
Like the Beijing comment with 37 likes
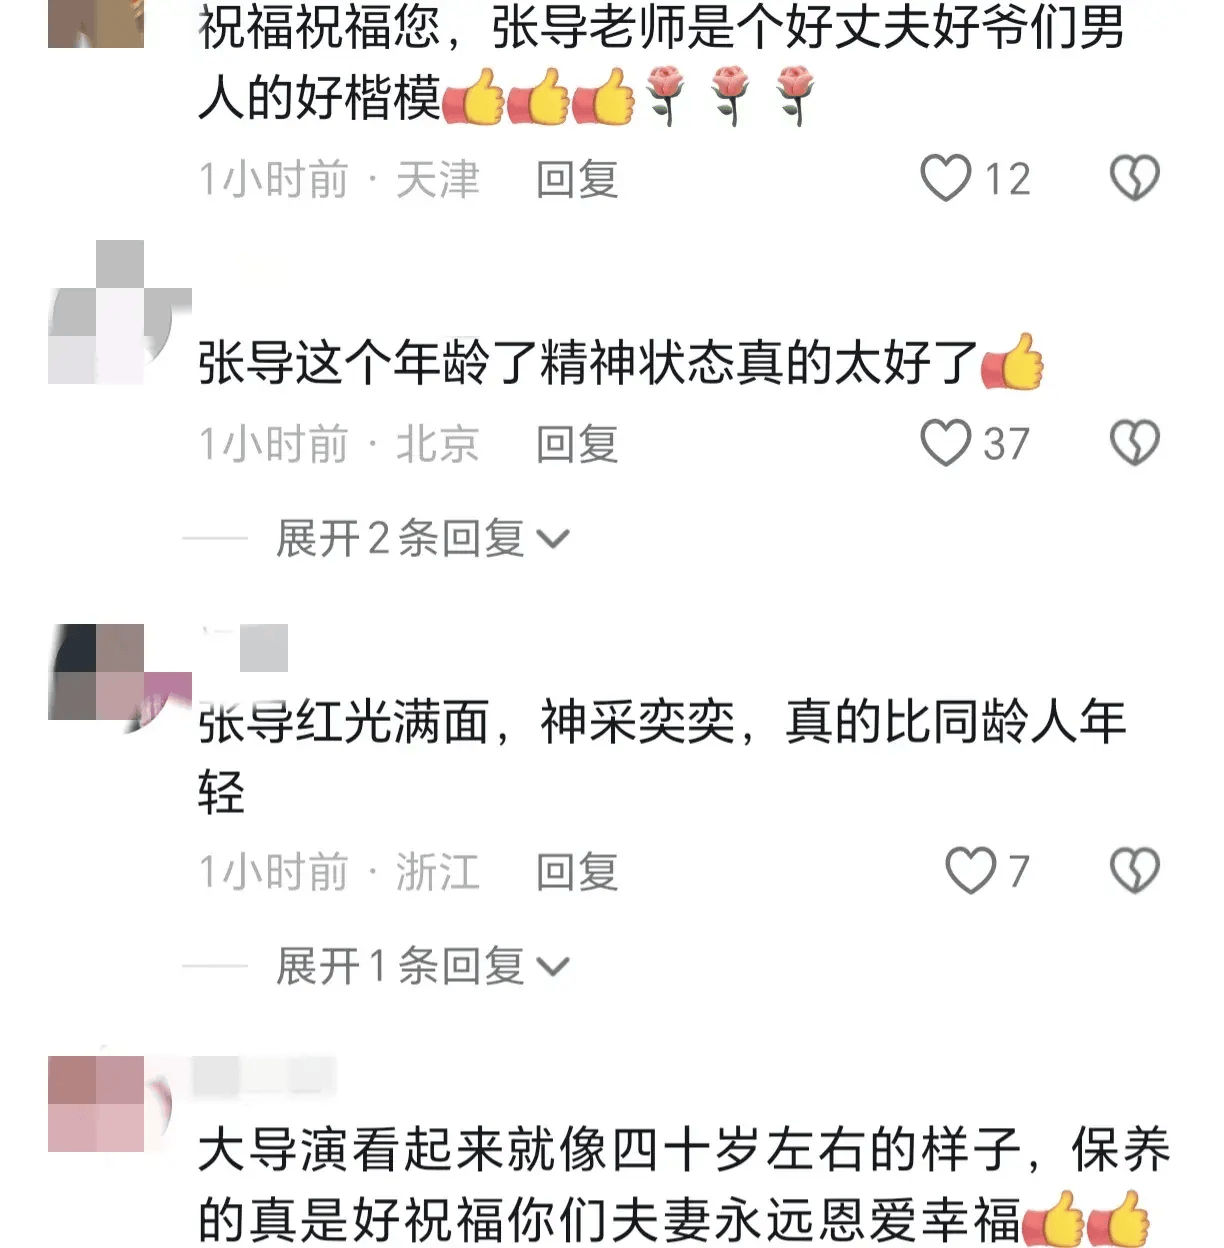pos(946,443)
